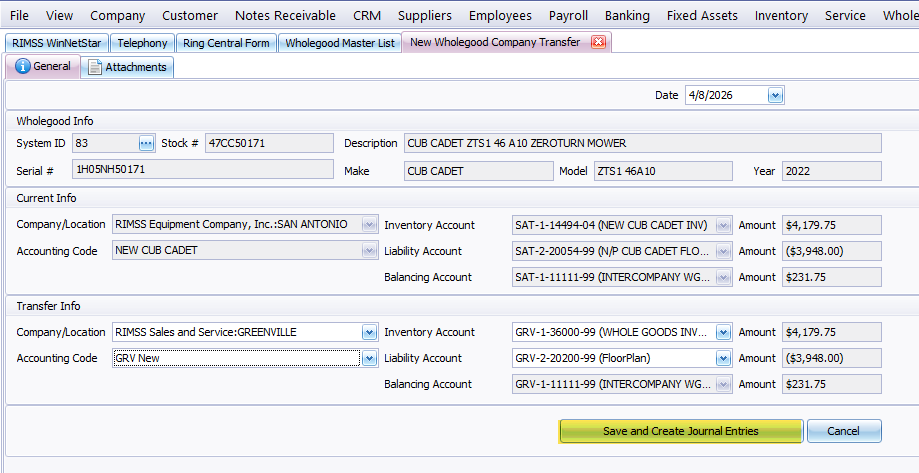The height and width of the screenshot is (473, 919).
Task: Open the Notes Receivable menu
Action: click(285, 15)
